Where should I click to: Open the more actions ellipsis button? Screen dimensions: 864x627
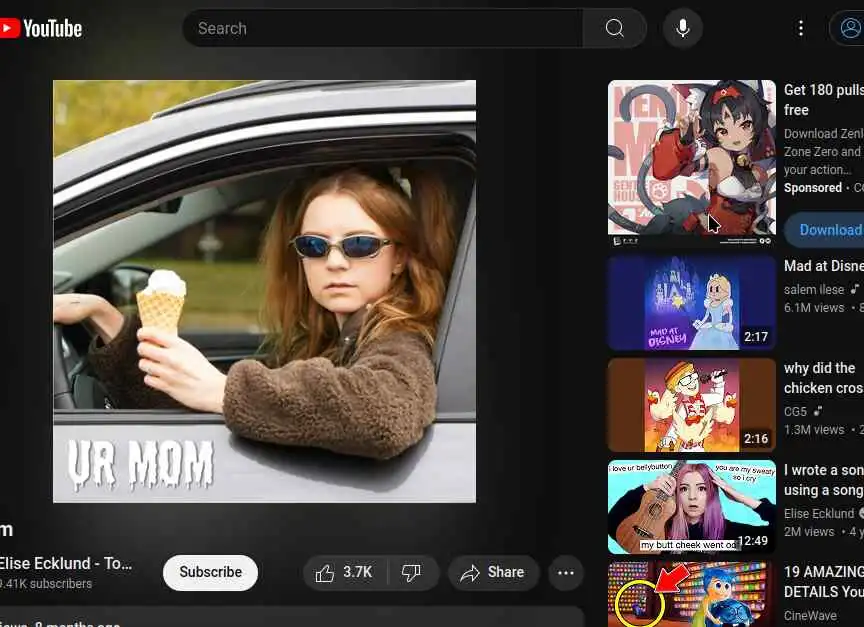pyautogui.click(x=565, y=572)
